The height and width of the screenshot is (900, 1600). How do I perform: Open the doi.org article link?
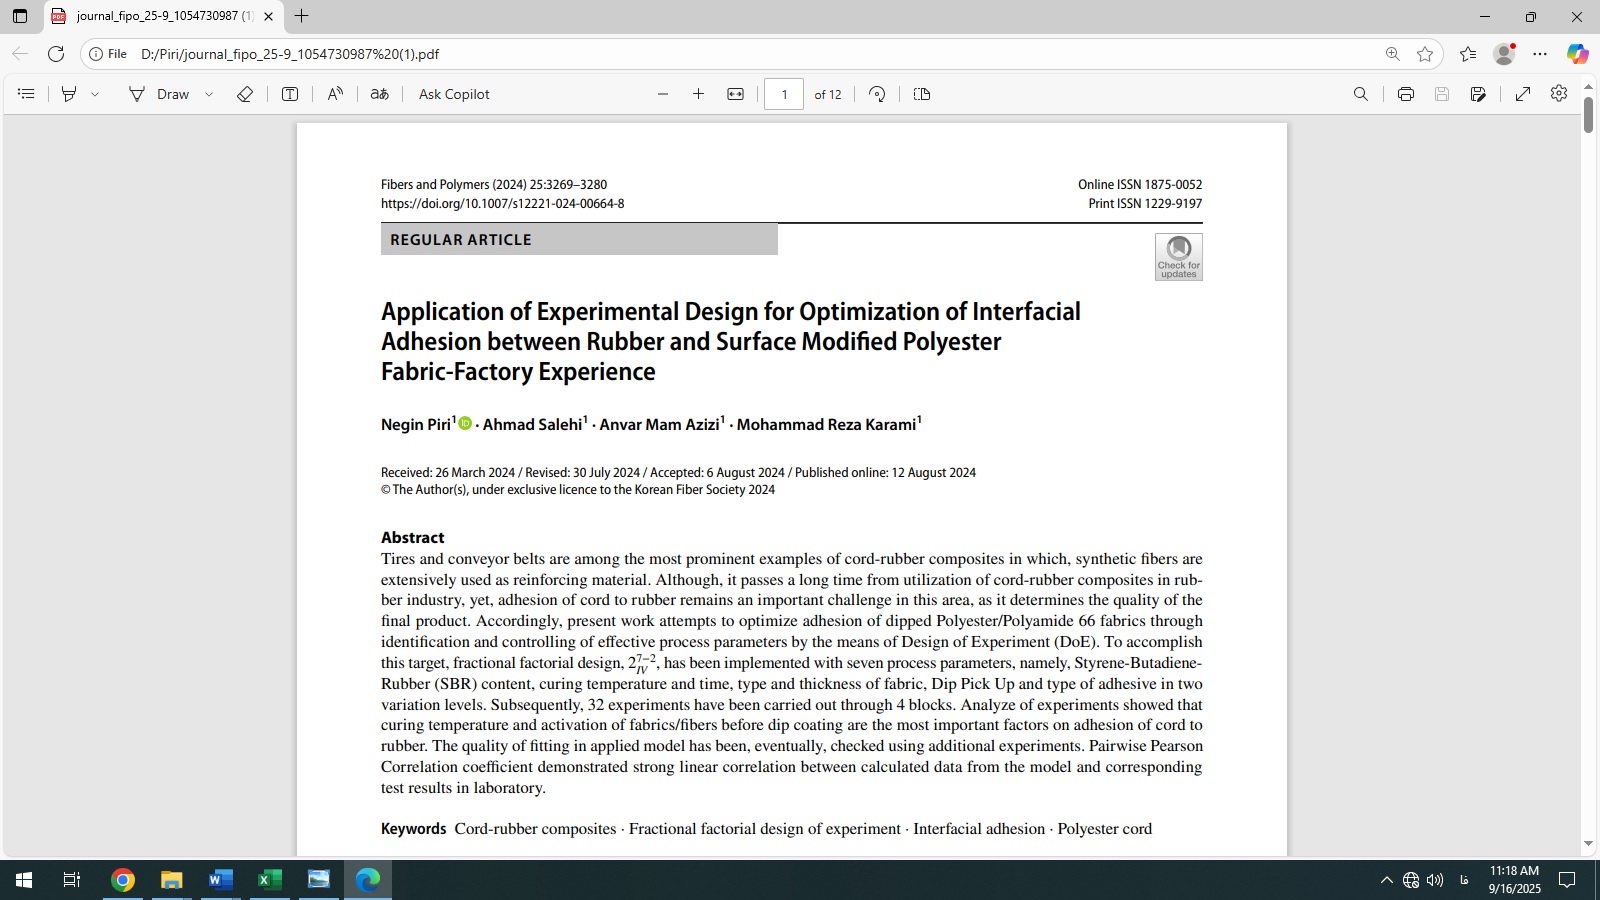tap(502, 204)
